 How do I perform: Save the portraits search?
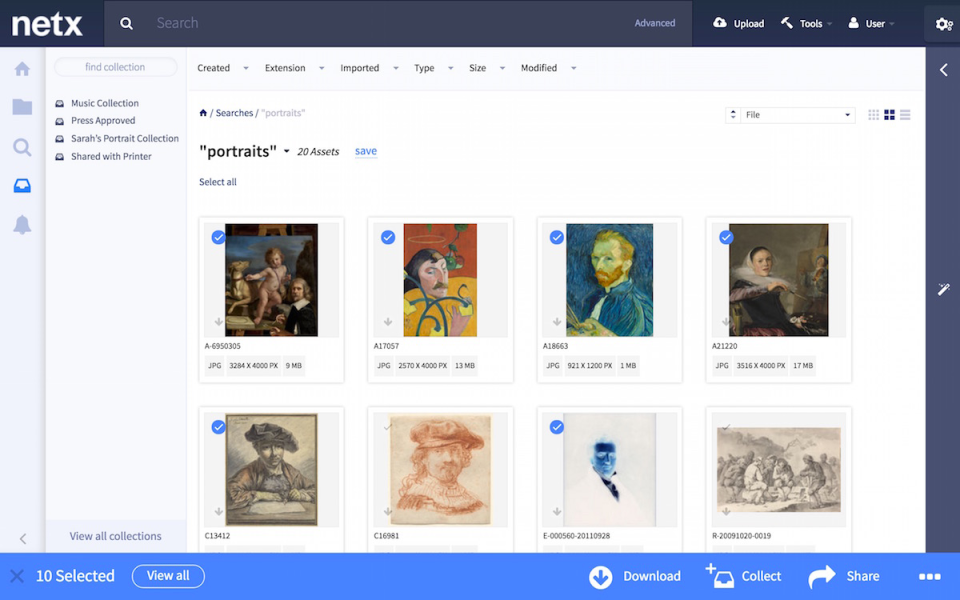coord(366,151)
